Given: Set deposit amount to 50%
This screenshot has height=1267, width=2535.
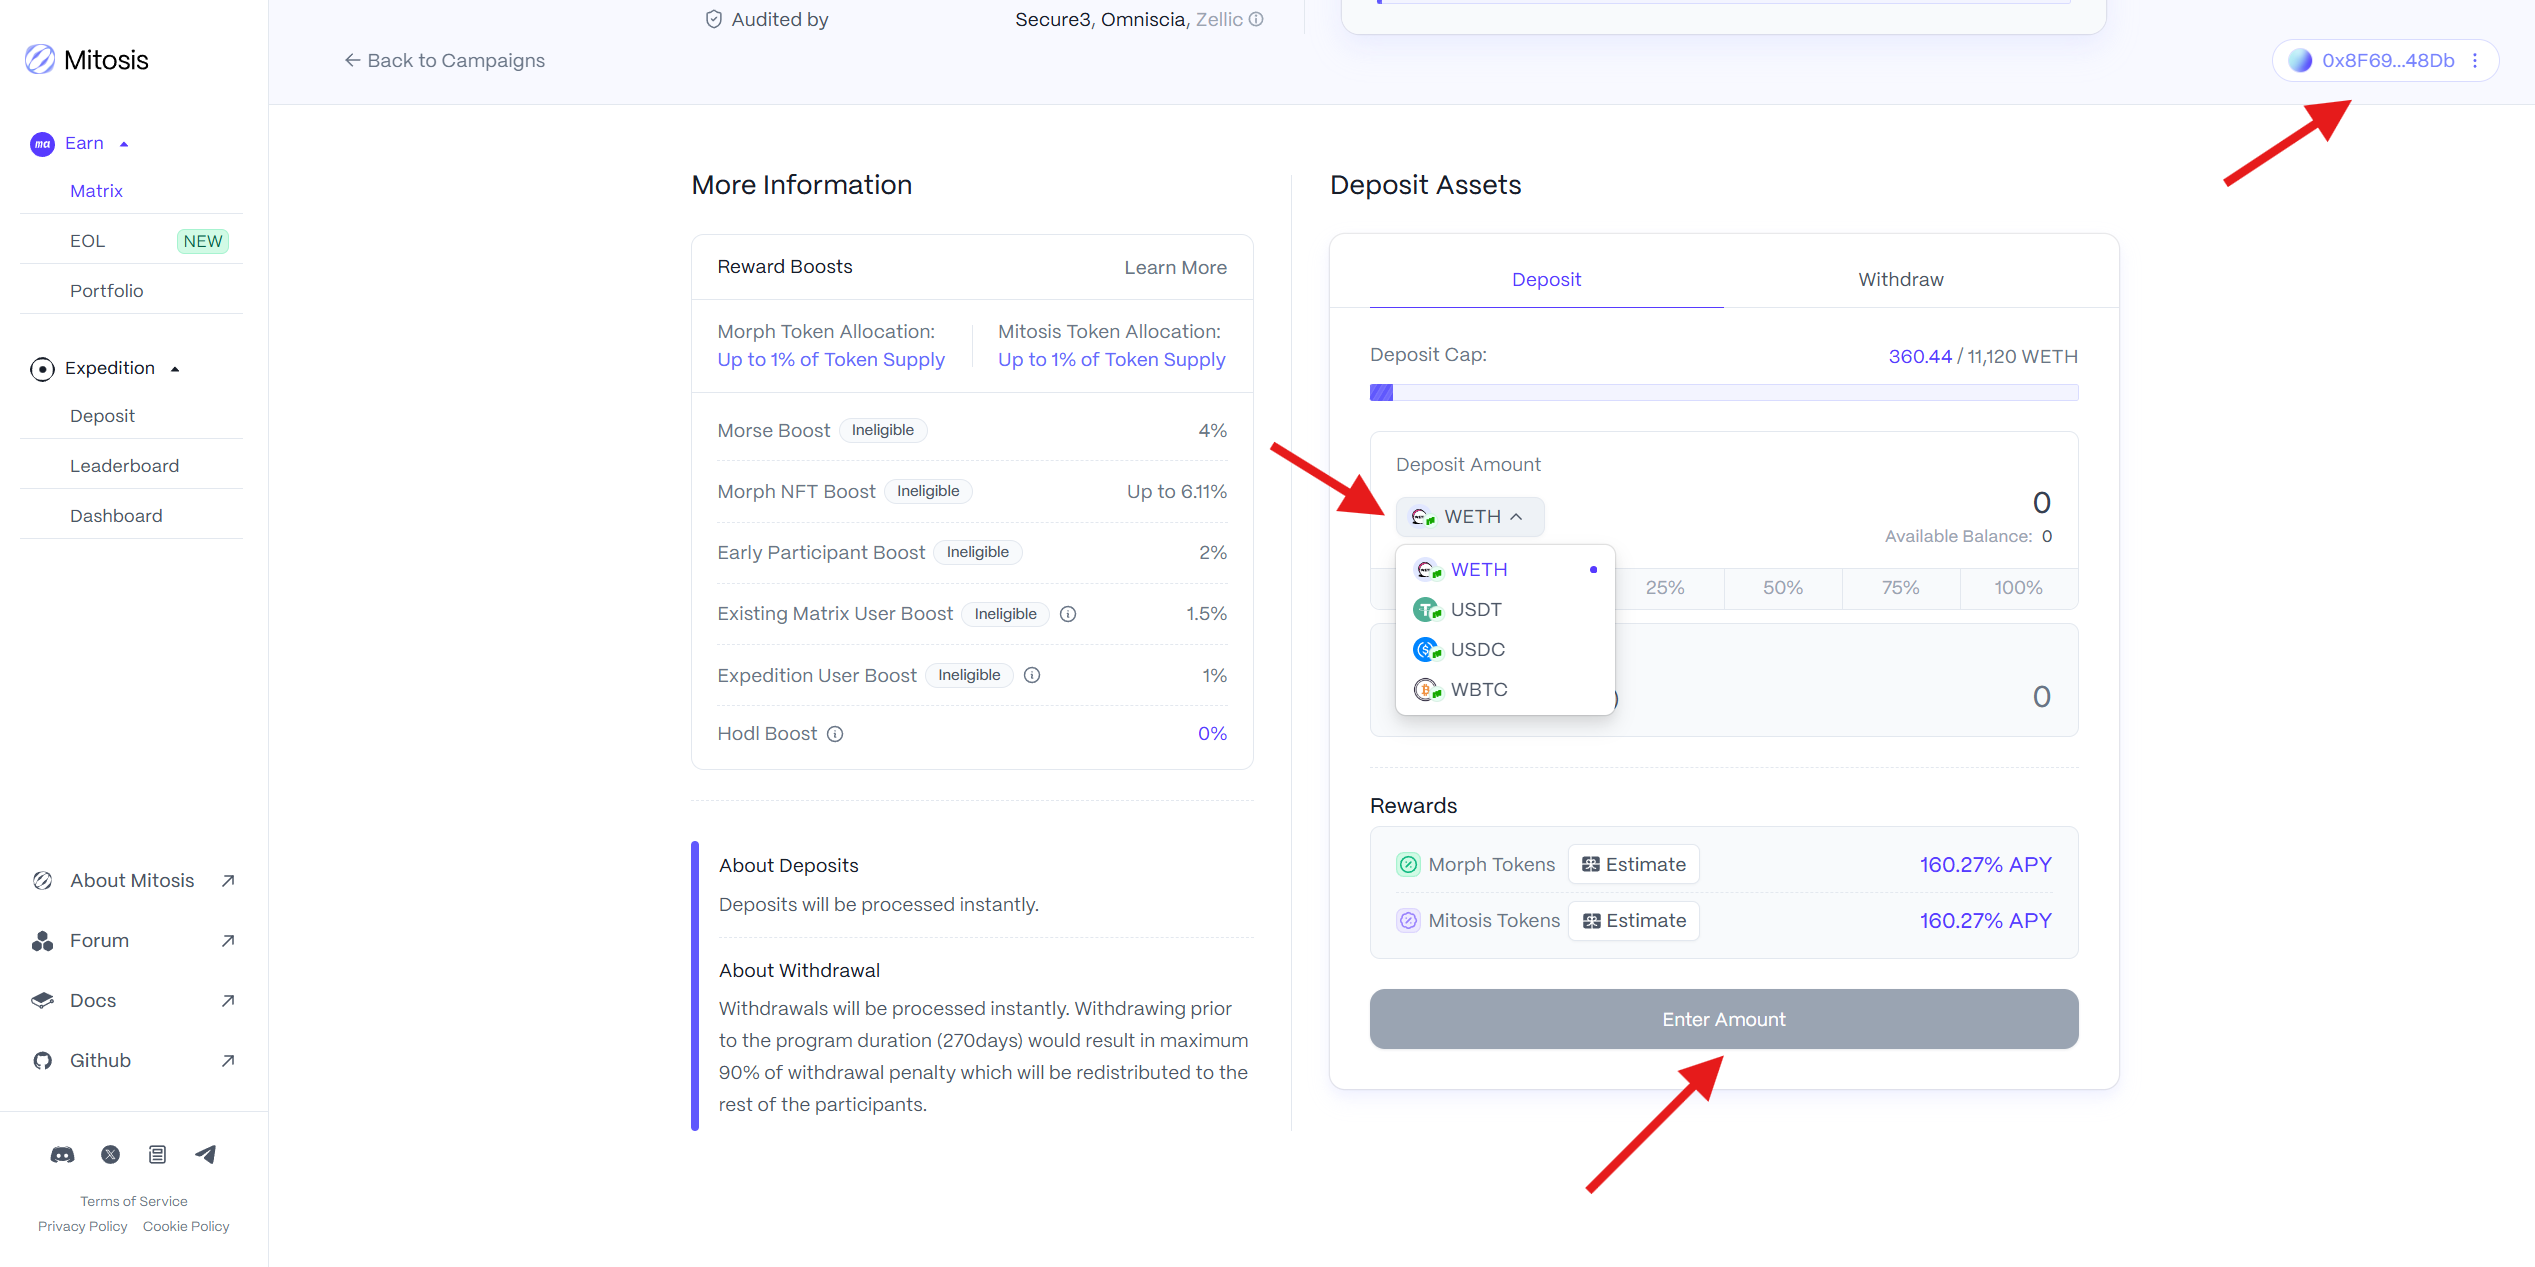Looking at the screenshot, I should pyautogui.click(x=1783, y=588).
